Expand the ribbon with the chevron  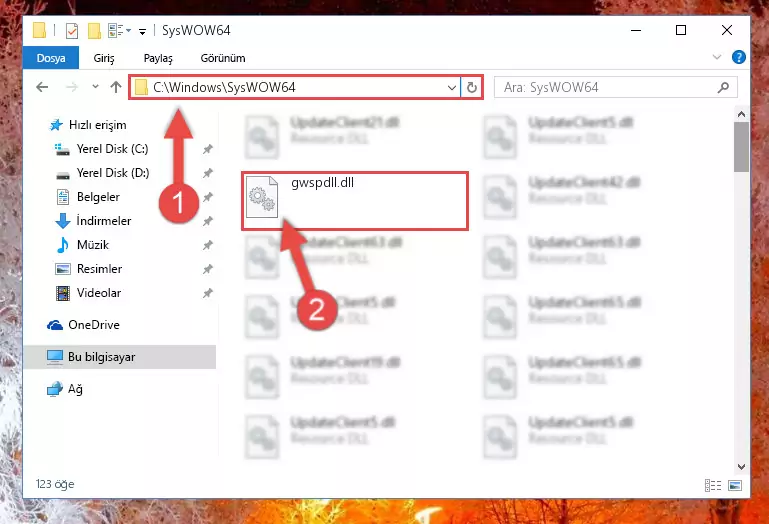717,57
